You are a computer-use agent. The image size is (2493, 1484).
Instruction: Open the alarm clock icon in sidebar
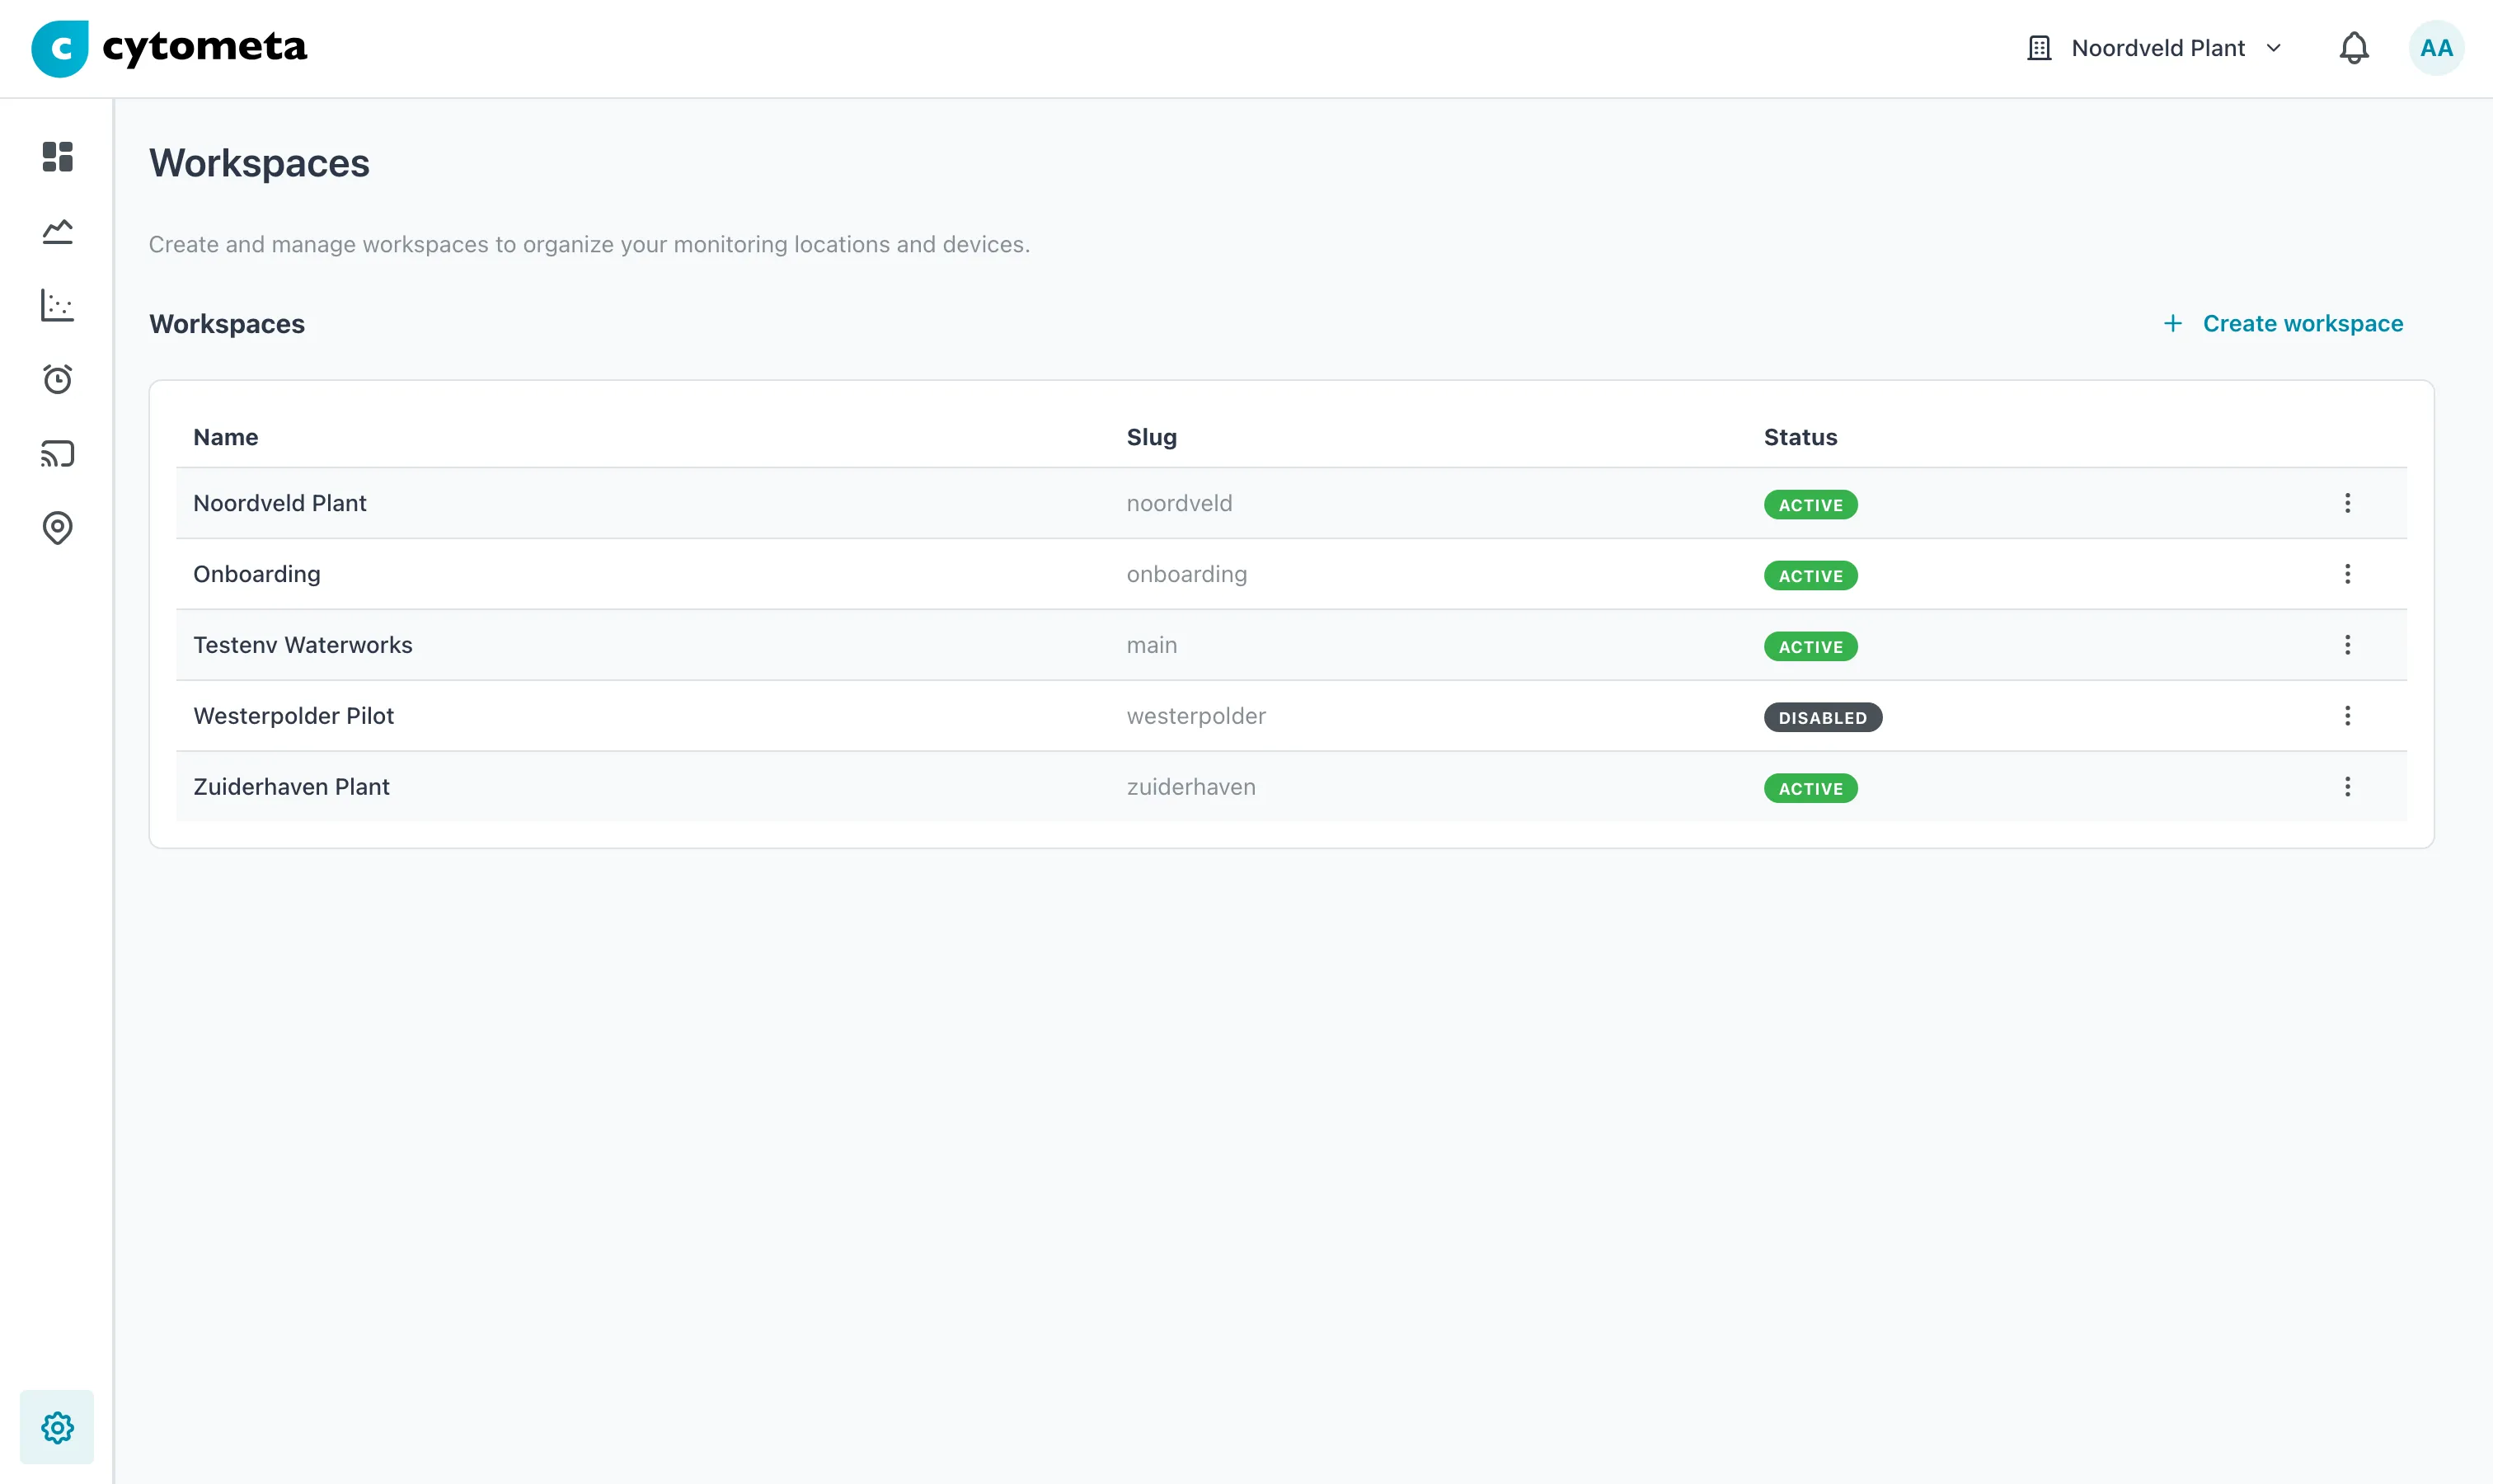pyautogui.click(x=57, y=379)
